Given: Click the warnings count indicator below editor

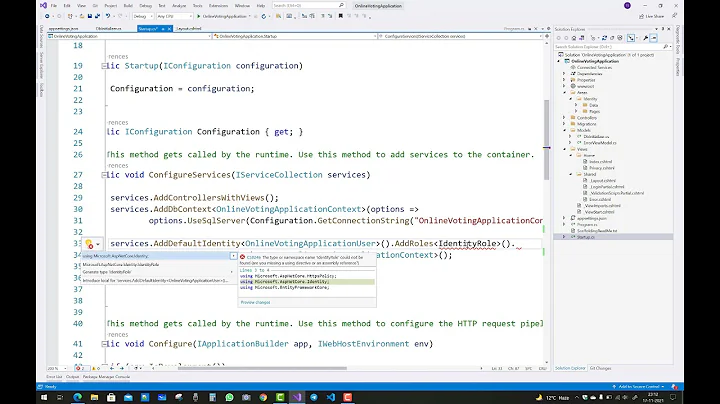Looking at the screenshot, I should (x=96, y=368).
